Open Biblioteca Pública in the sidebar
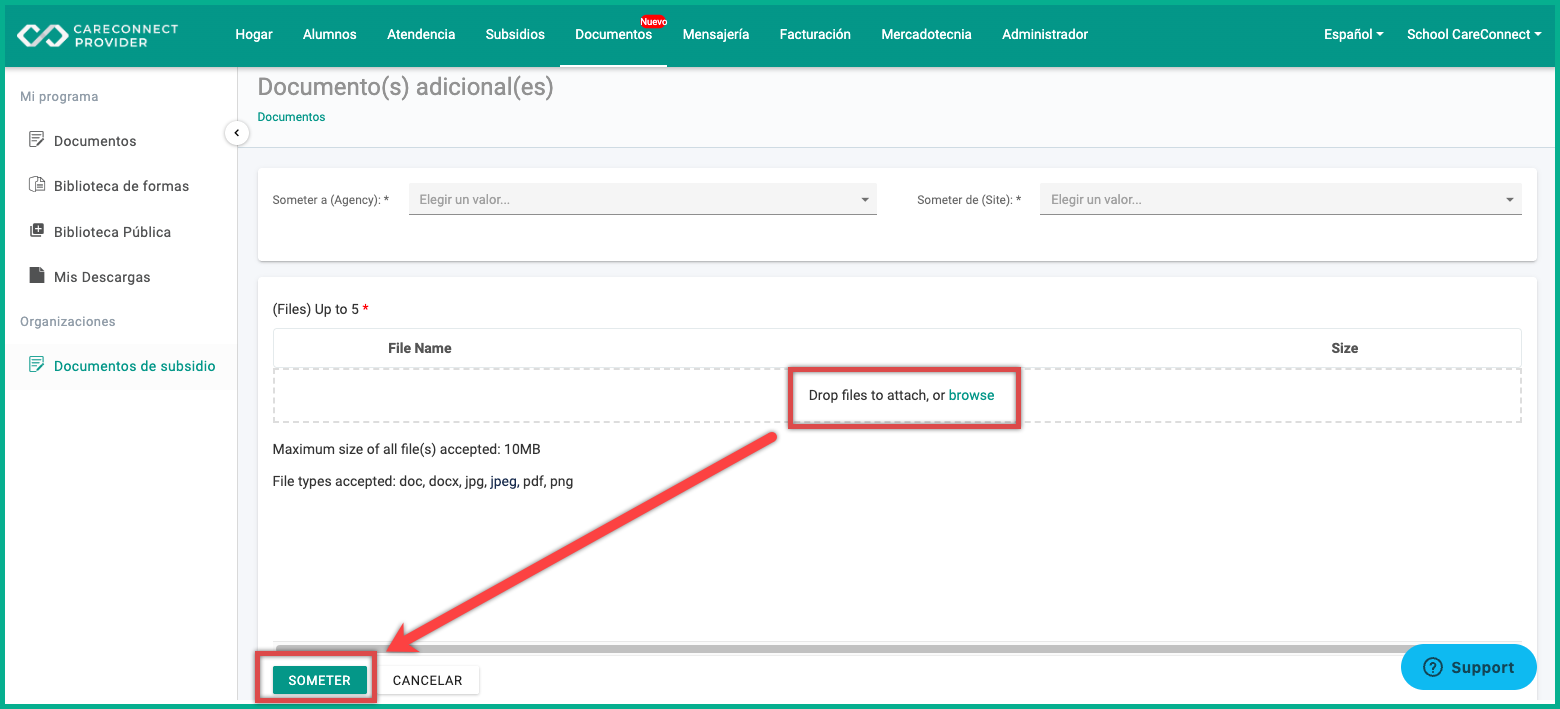1560x709 pixels. [x=112, y=232]
